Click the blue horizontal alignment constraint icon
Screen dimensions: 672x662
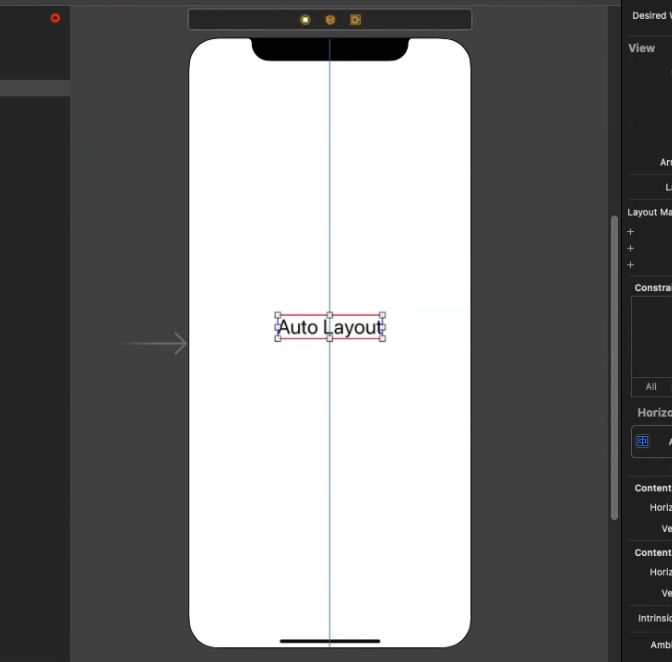tap(642, 441)
